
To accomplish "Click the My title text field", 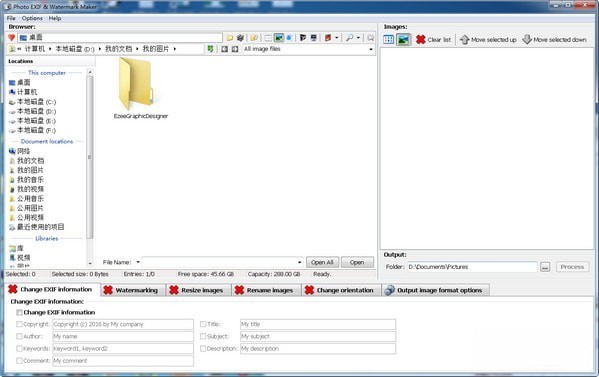I will 318,324.
